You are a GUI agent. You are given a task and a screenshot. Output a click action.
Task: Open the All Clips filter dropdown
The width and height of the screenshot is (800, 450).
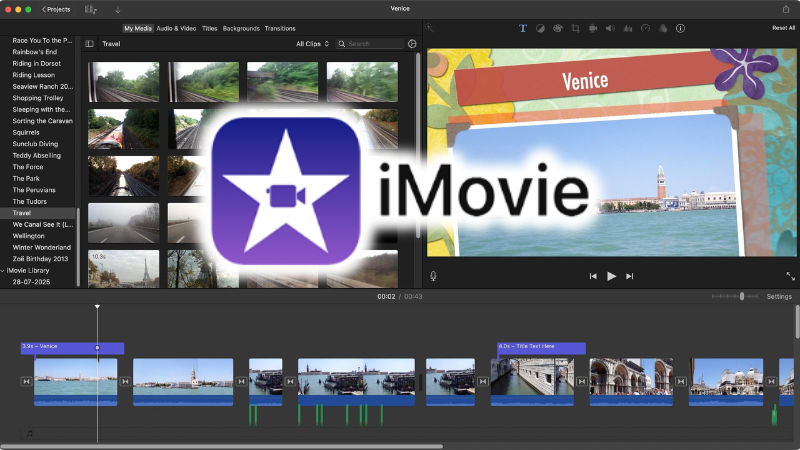point(312,44)
